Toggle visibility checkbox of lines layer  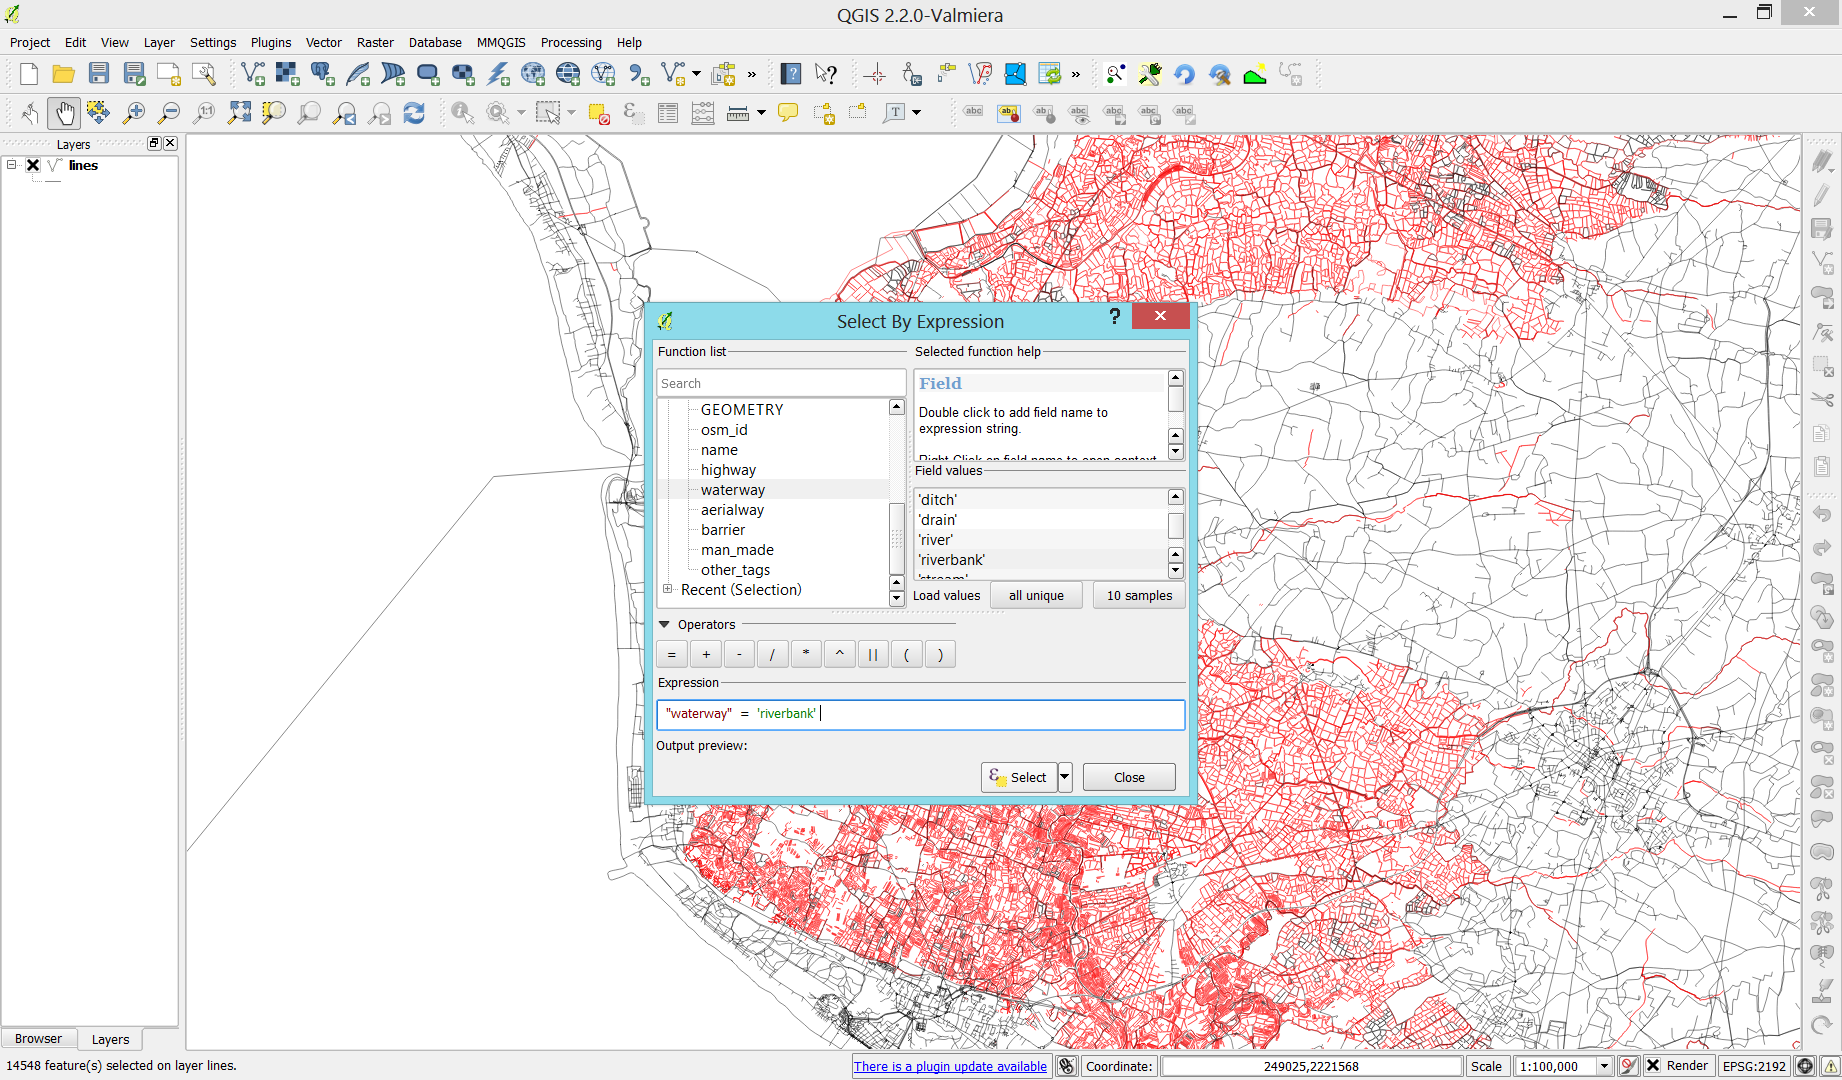[33, 166]
